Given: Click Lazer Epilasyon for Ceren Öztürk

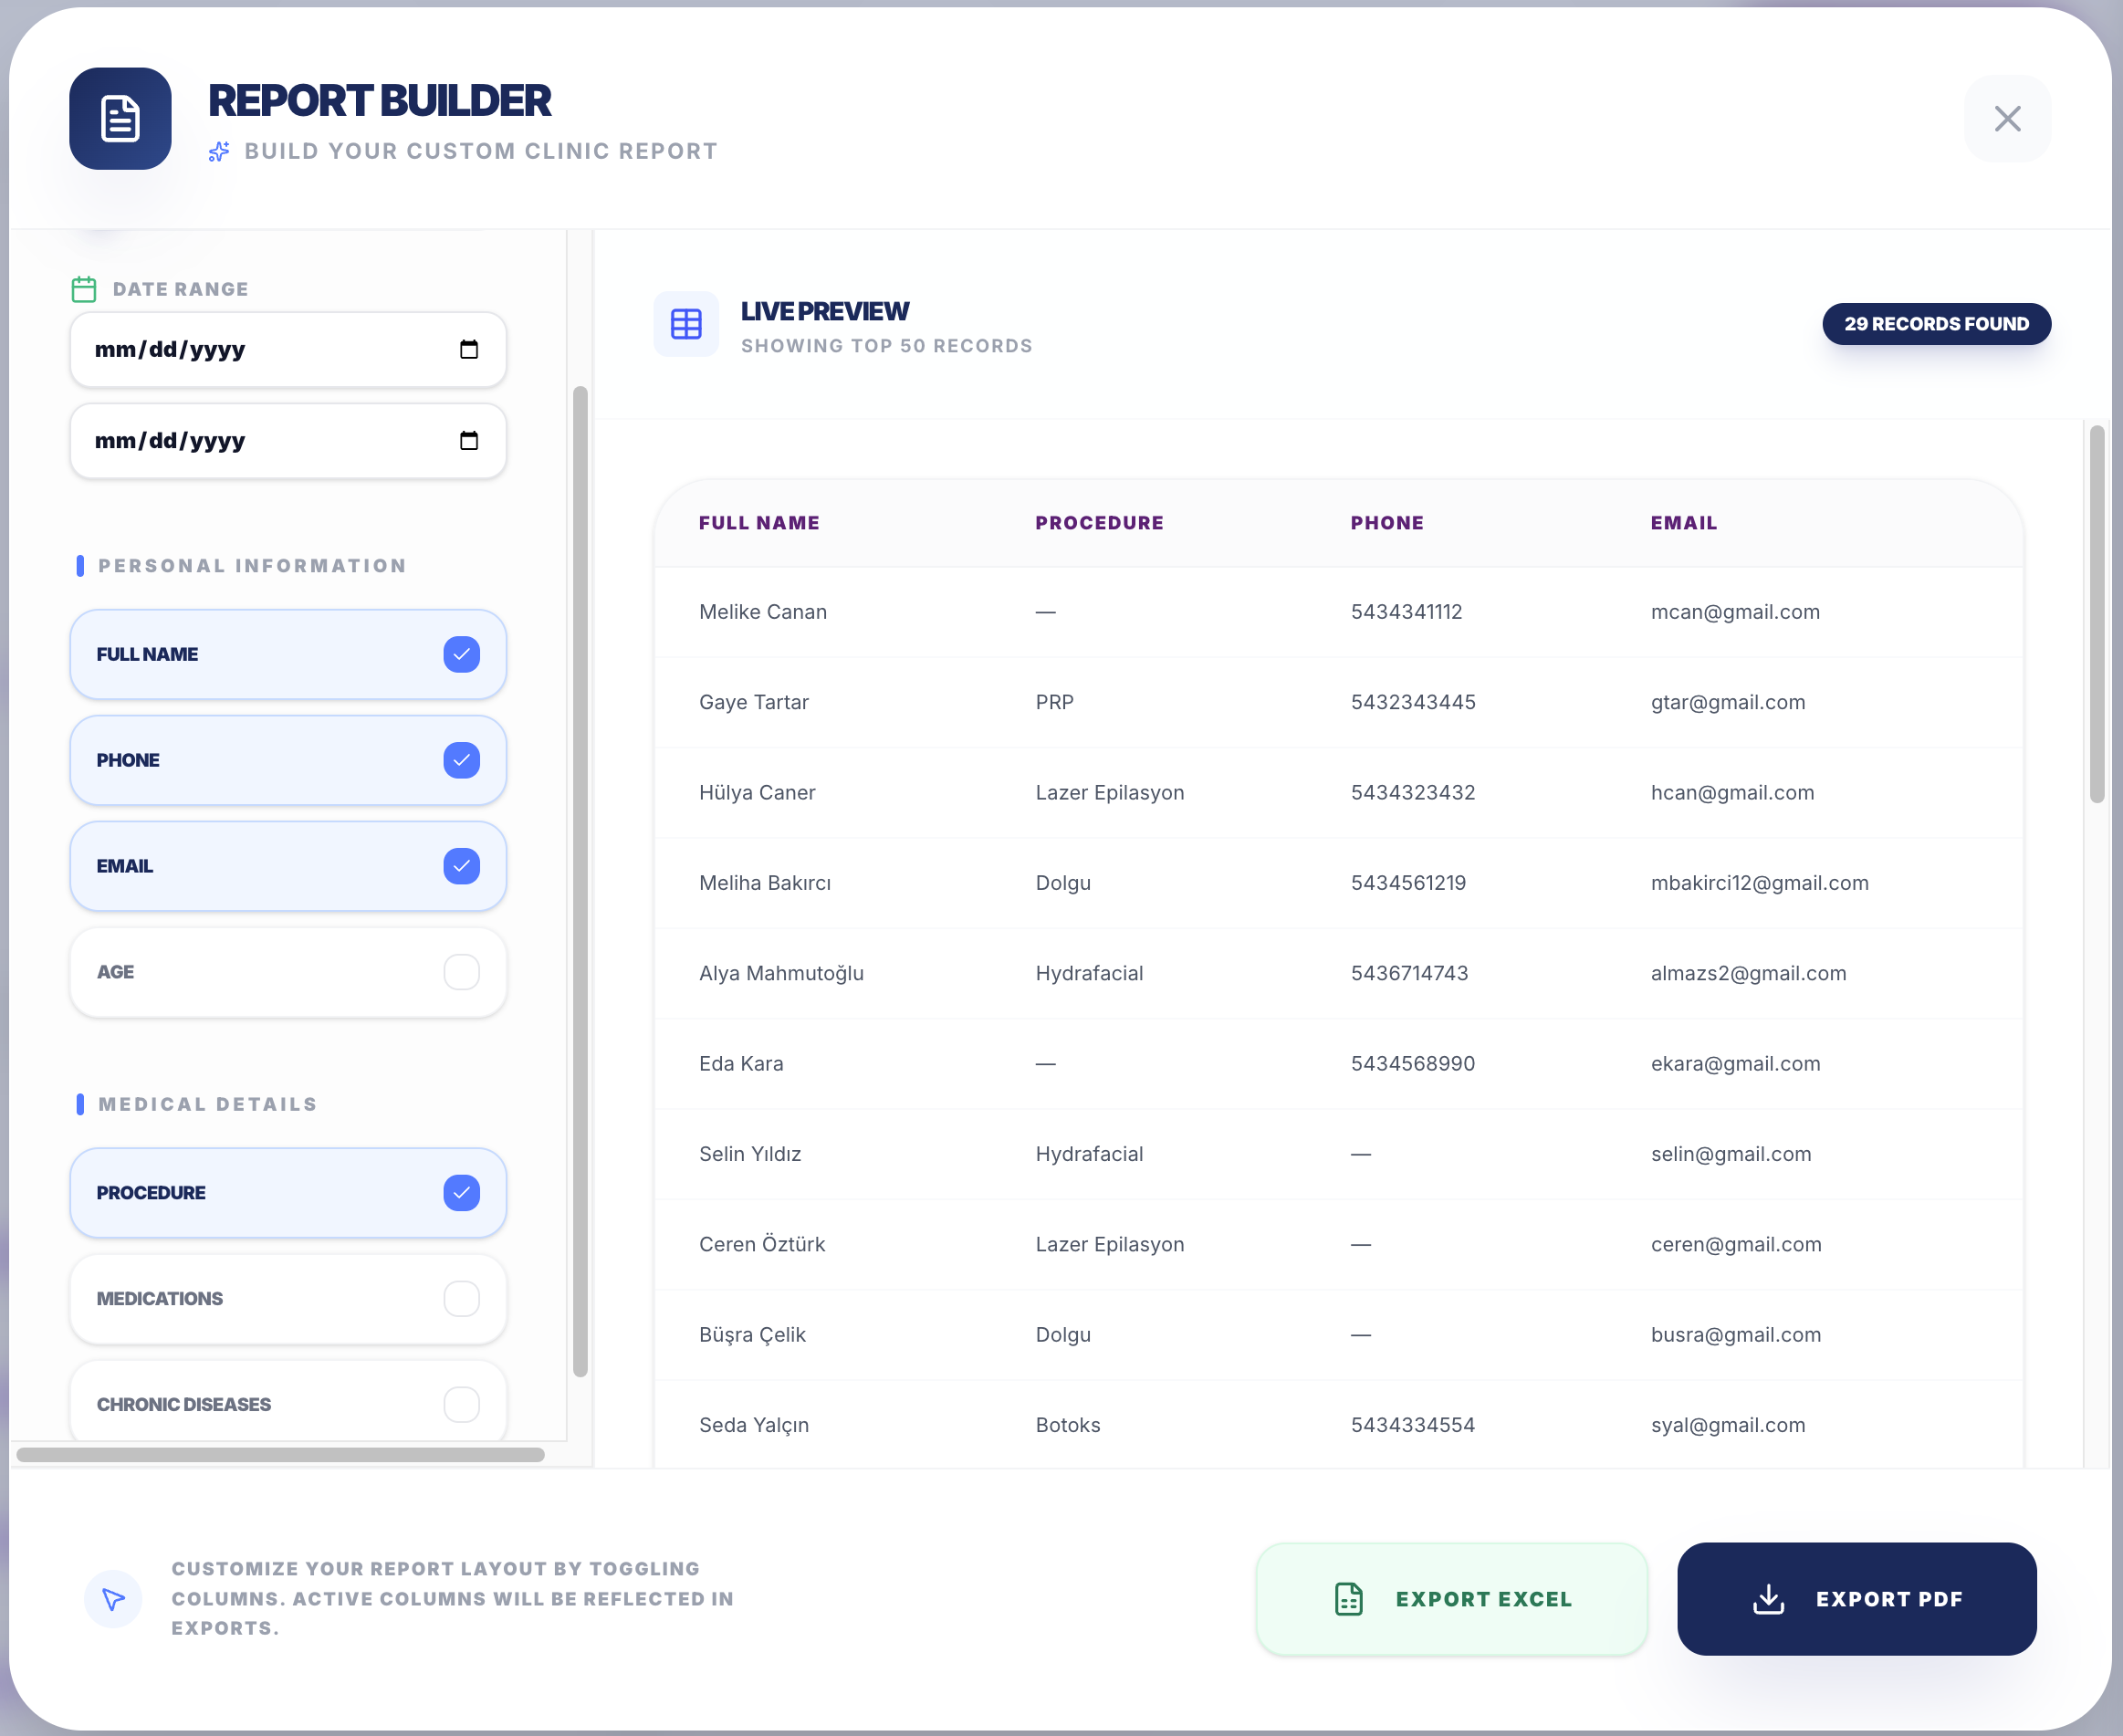Looking at the screenshot, I should pyautogui.click(x=1109, y=1244).
